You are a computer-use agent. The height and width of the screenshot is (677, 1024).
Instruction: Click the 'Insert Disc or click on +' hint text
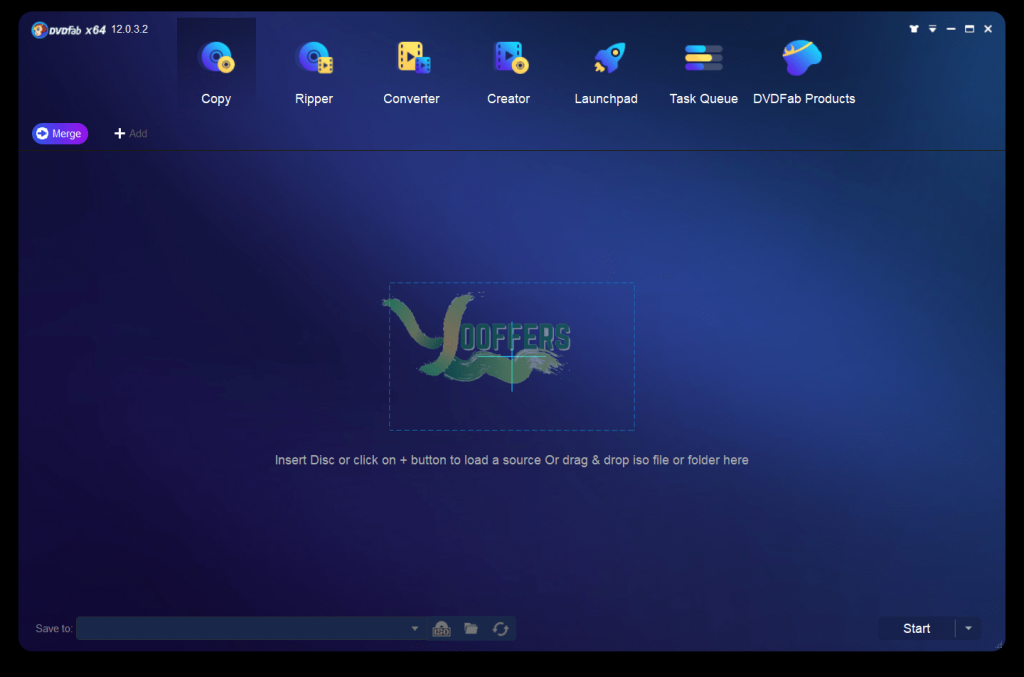511,460
